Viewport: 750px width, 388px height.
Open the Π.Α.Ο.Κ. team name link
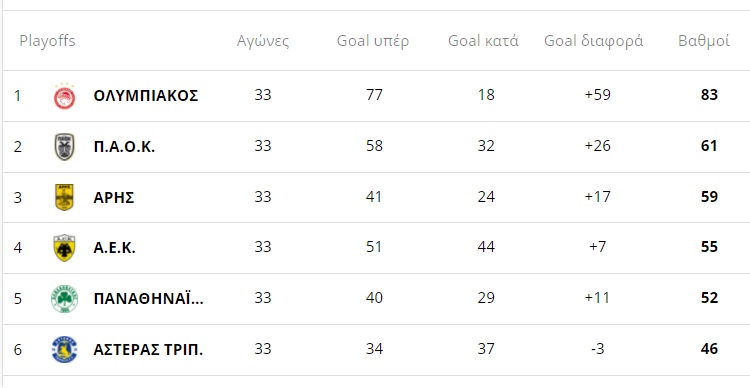pyautogui.click(x=124, y=146)
